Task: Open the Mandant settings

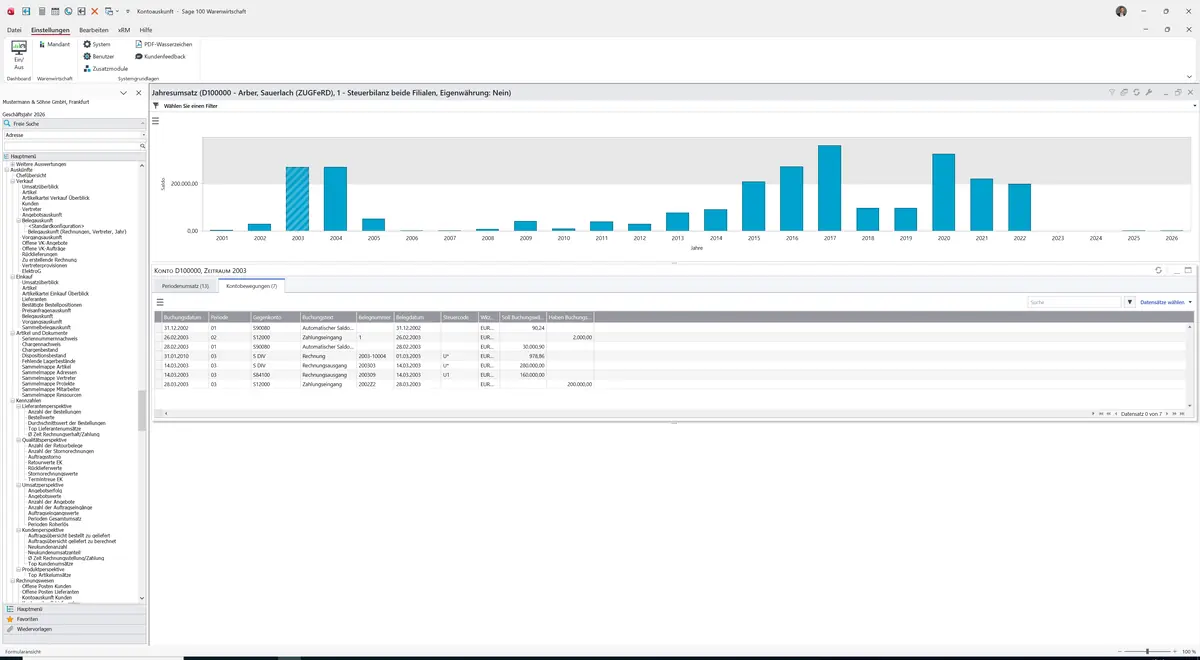Action: [x=54, y=45]
